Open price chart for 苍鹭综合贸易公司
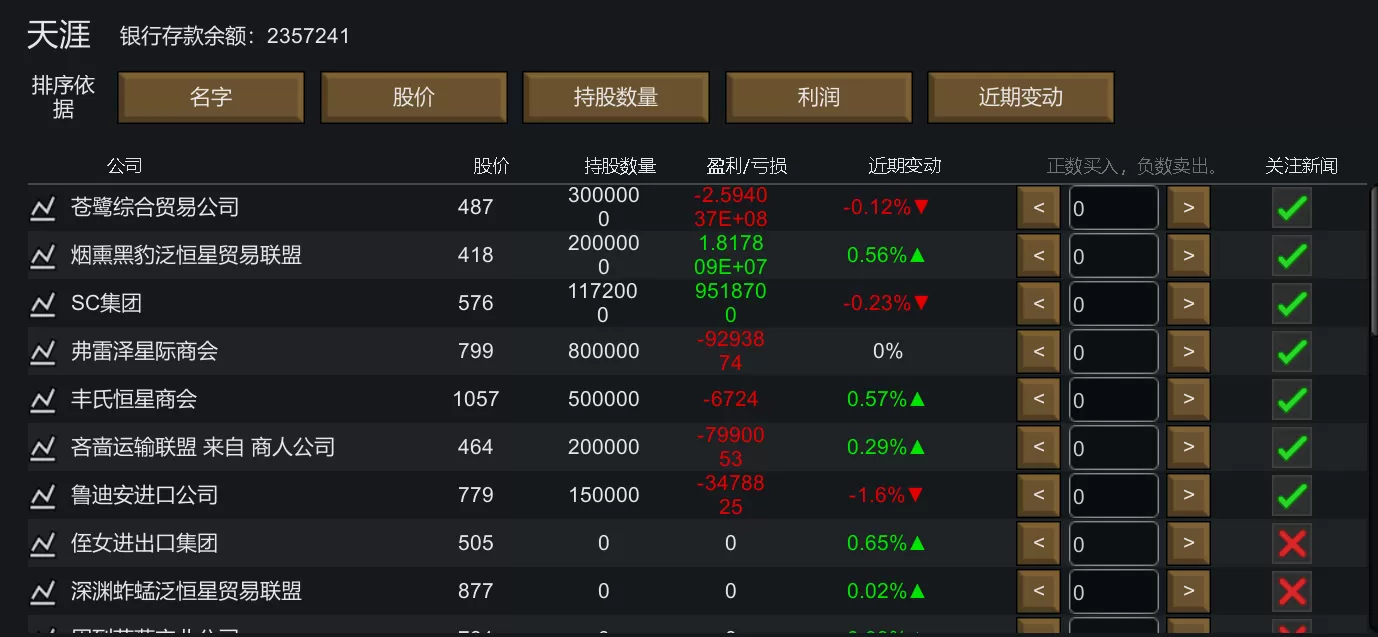The height and width of the screenshot is (637, 1378). (x=42, y=208)
